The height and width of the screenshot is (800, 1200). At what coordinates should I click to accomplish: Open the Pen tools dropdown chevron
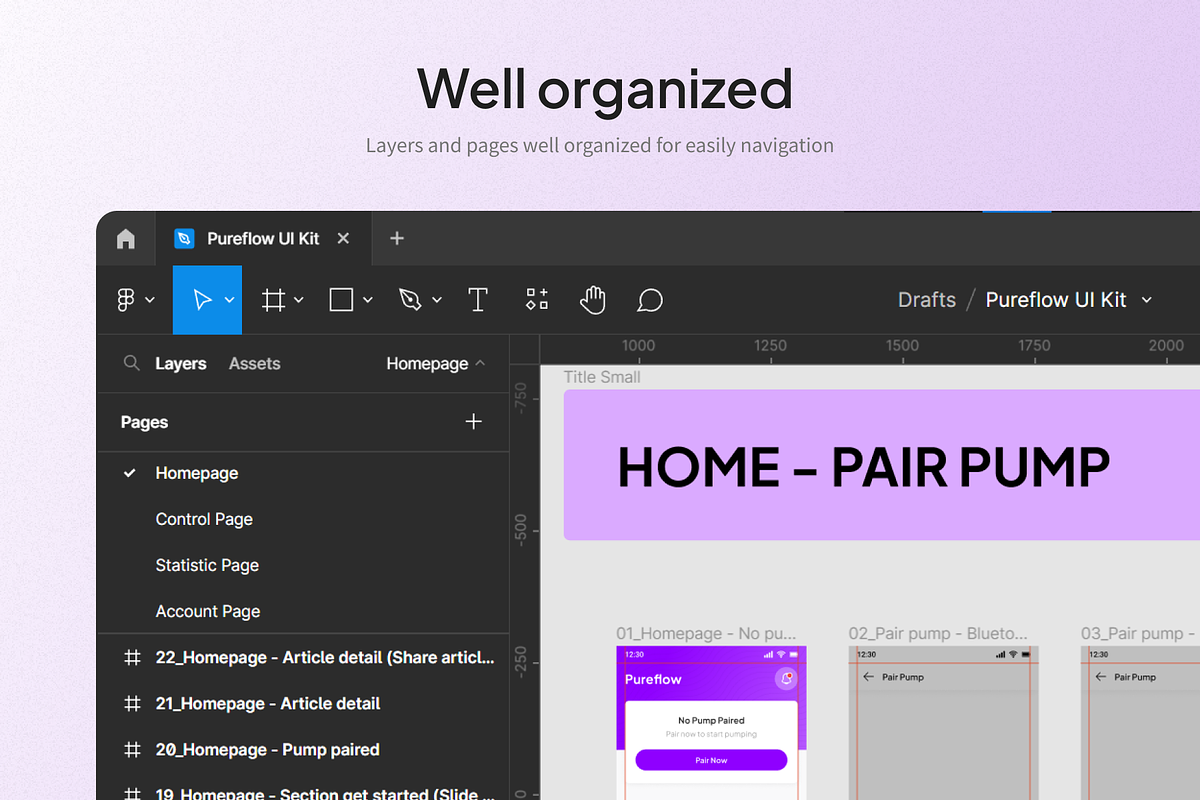click(436, 300)
